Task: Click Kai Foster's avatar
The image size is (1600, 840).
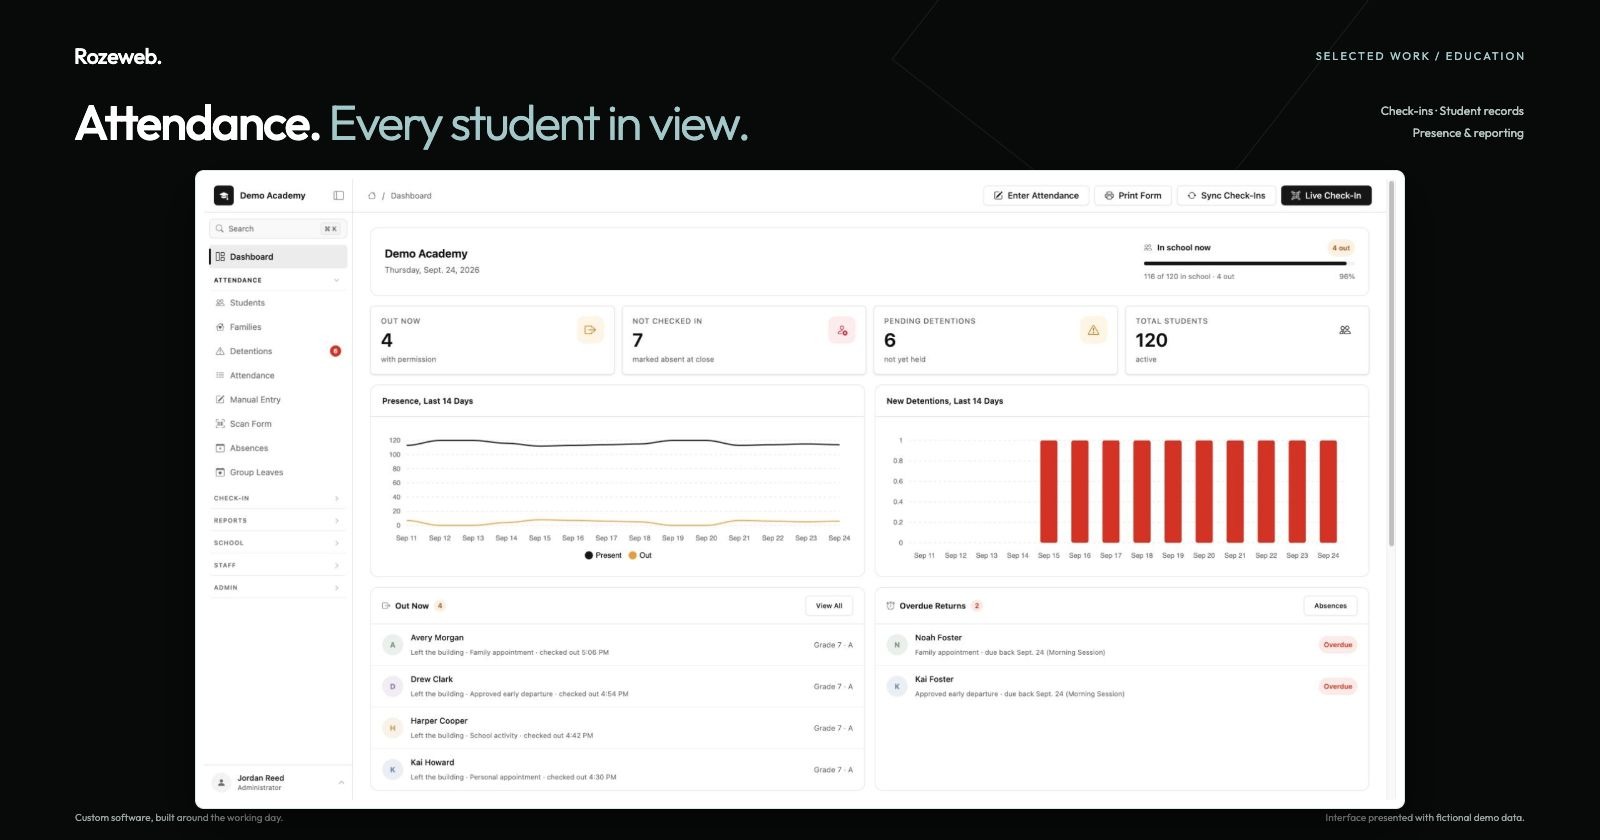Action: [897, 687]
